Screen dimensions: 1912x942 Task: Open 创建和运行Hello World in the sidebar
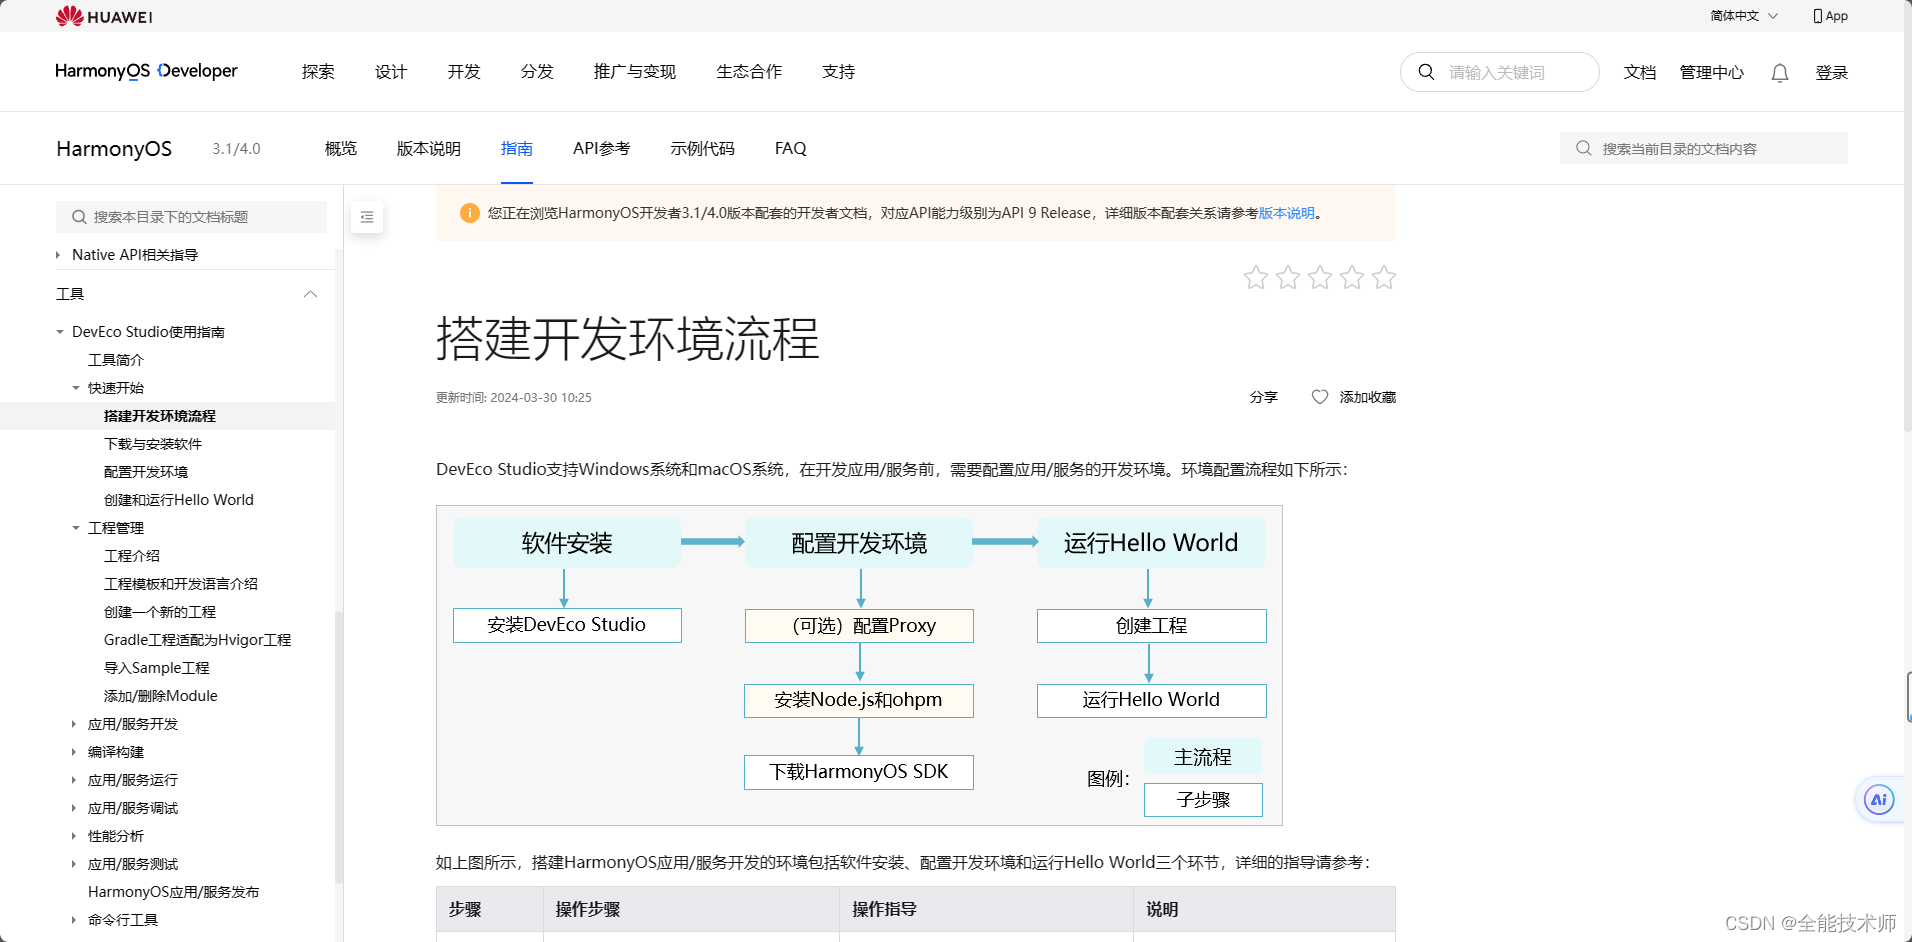coord(179,500)
